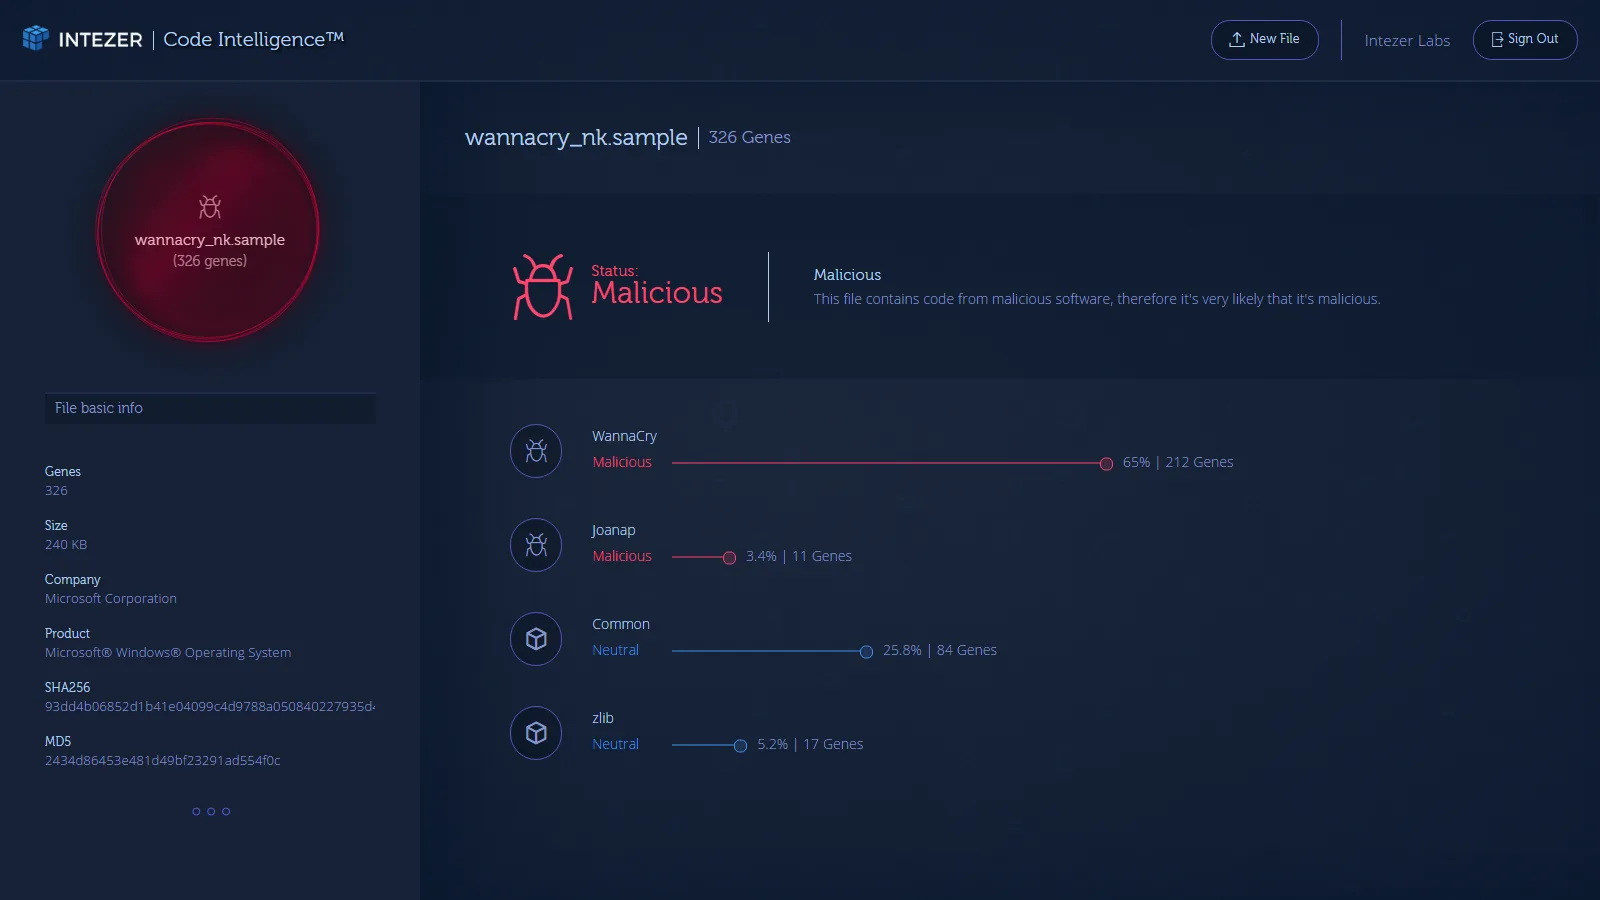Open the INTEZER Code Intelligence home title
The height and width of the screenshot is (900, 1600).
coord(183,39)
